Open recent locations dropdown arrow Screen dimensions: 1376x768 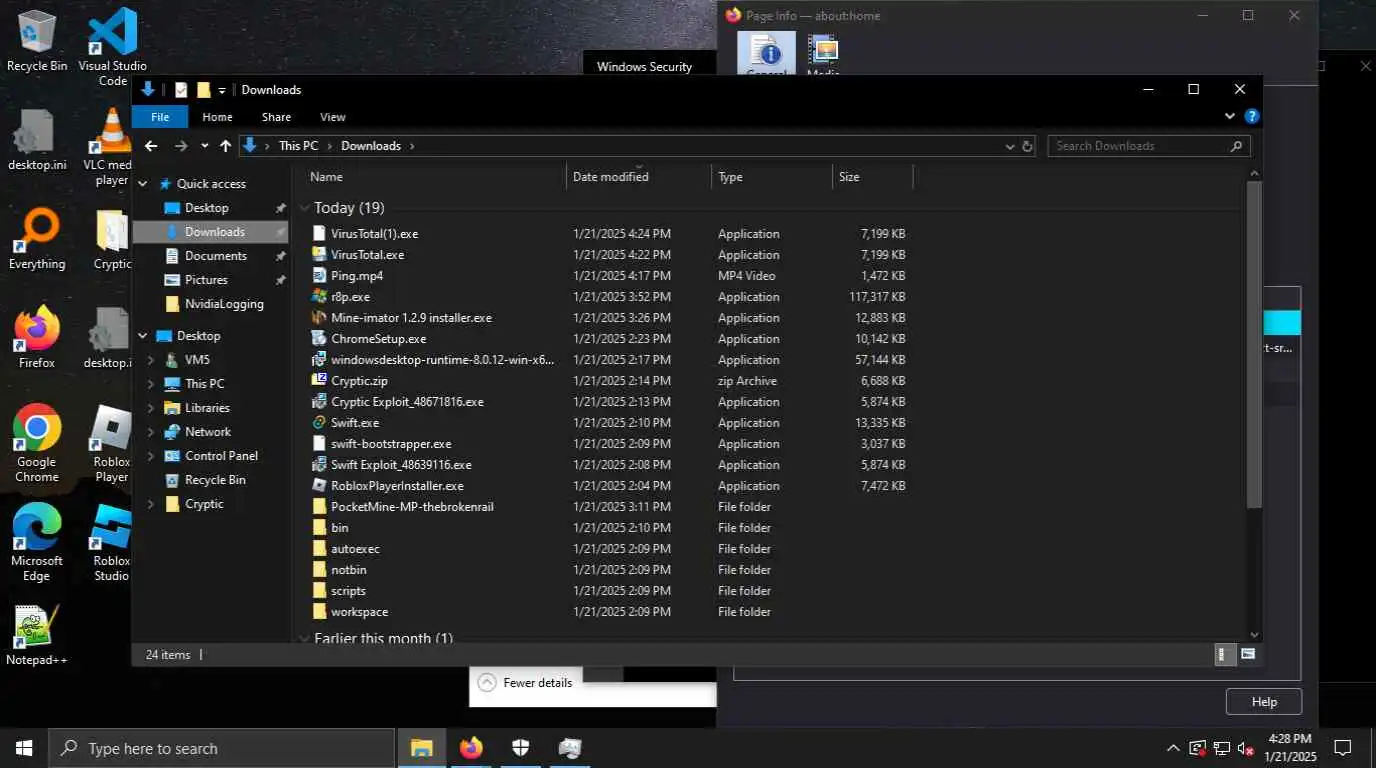coord(204,146)
